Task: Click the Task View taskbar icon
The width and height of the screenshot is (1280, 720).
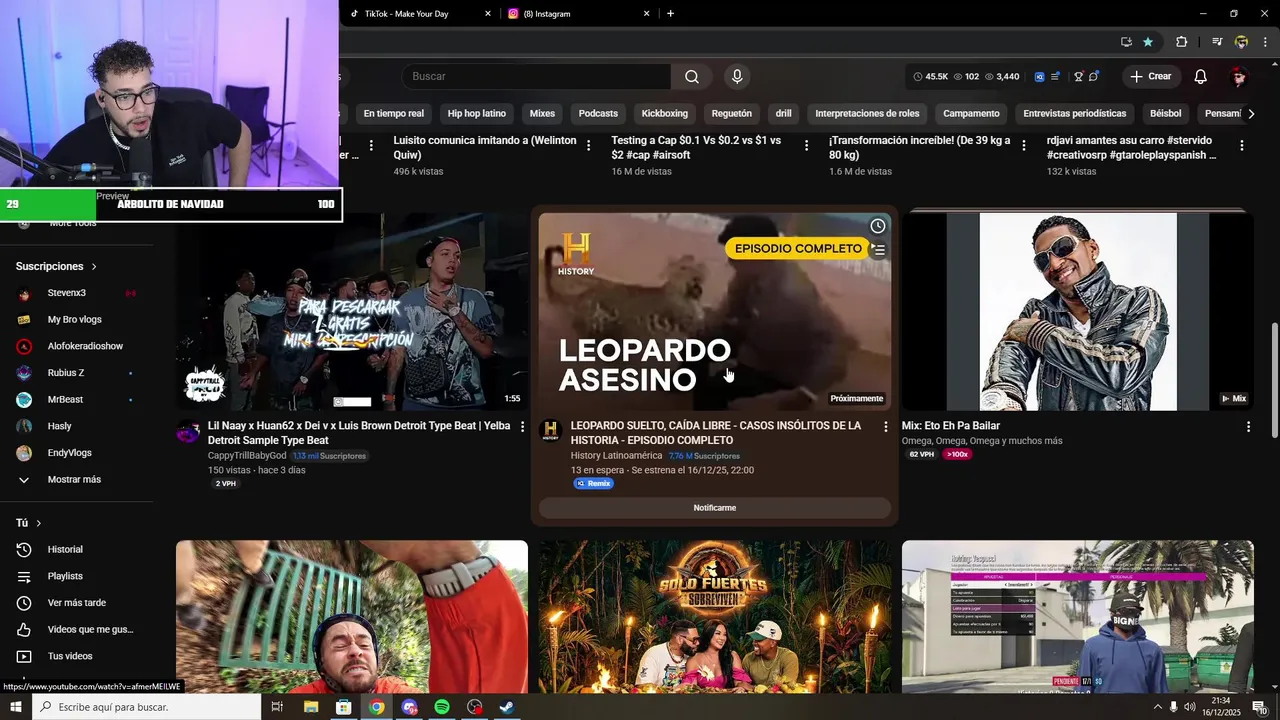Action: pos(278,707)
